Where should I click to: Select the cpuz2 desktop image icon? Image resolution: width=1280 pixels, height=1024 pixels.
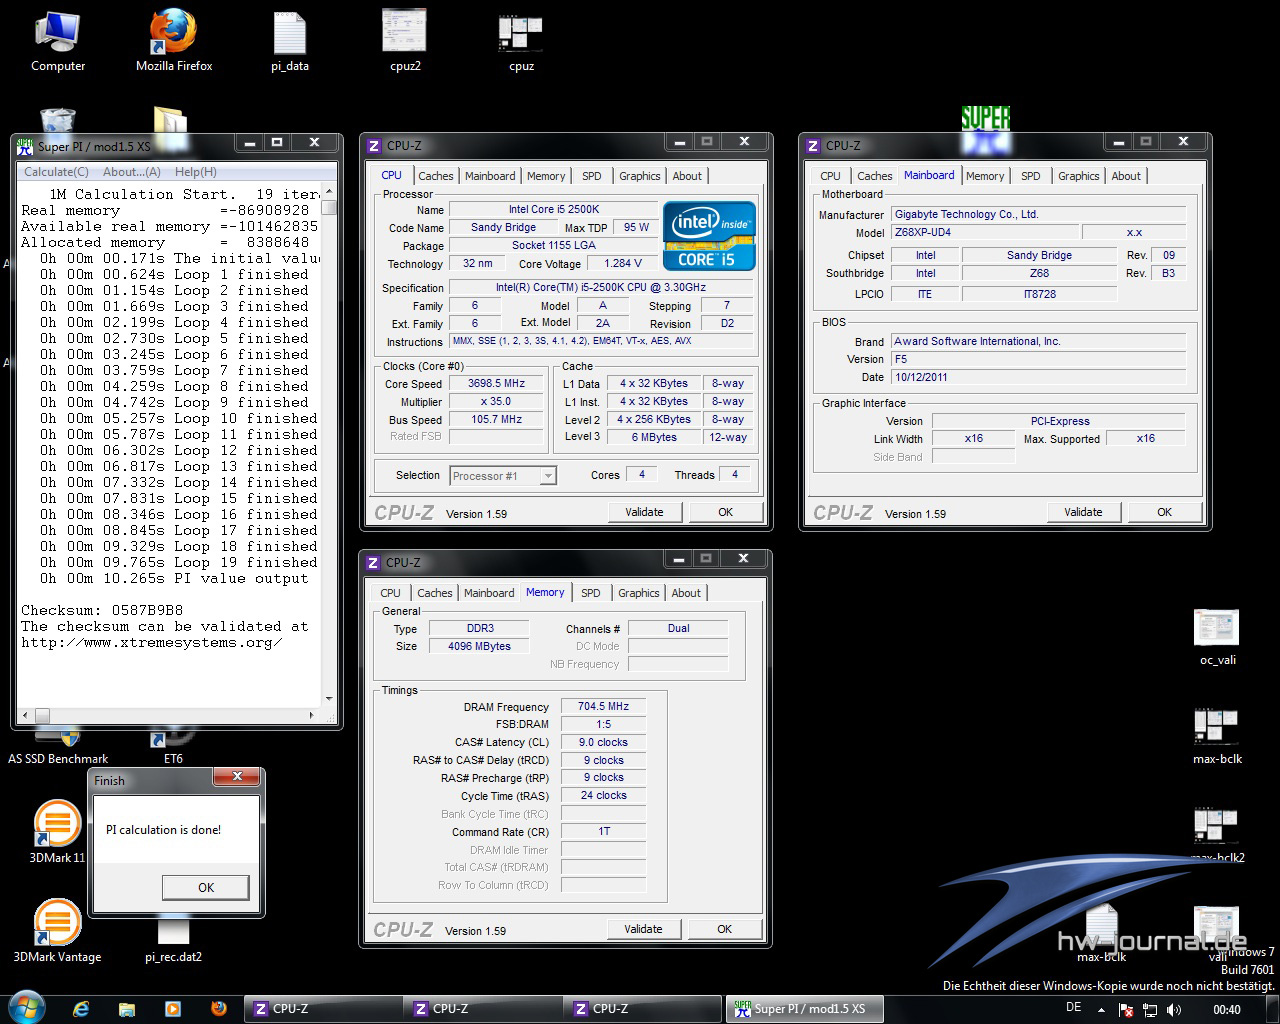pyautogui.click(x=405, y=41)
